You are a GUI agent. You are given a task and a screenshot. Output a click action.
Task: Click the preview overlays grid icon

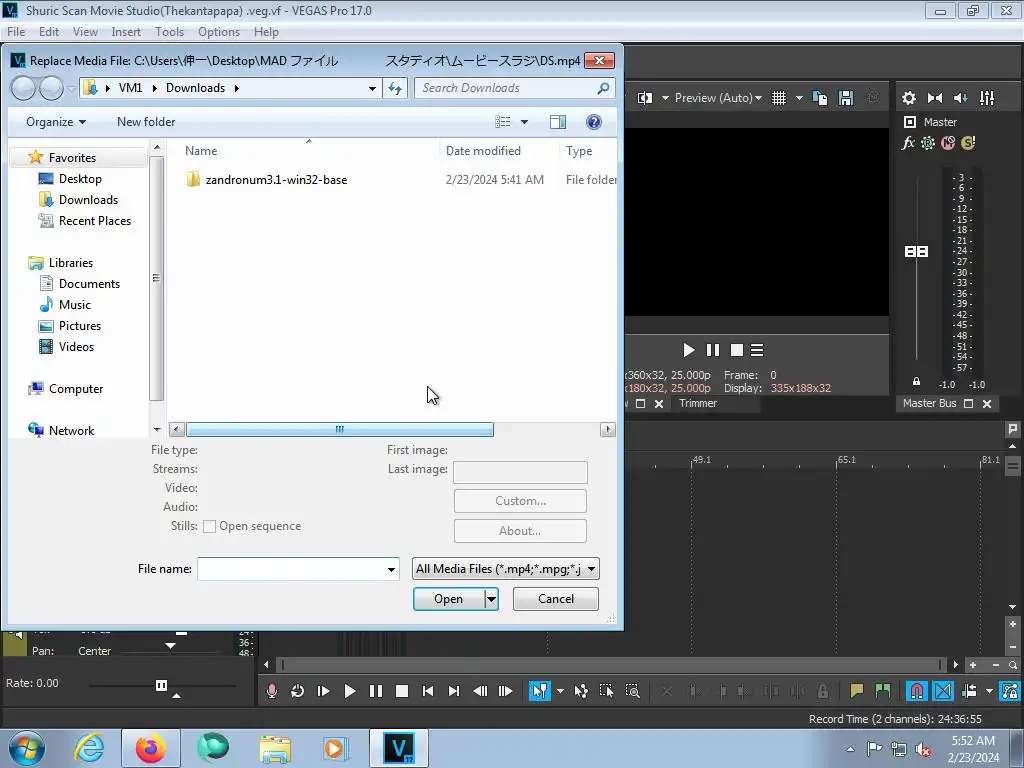778,98
